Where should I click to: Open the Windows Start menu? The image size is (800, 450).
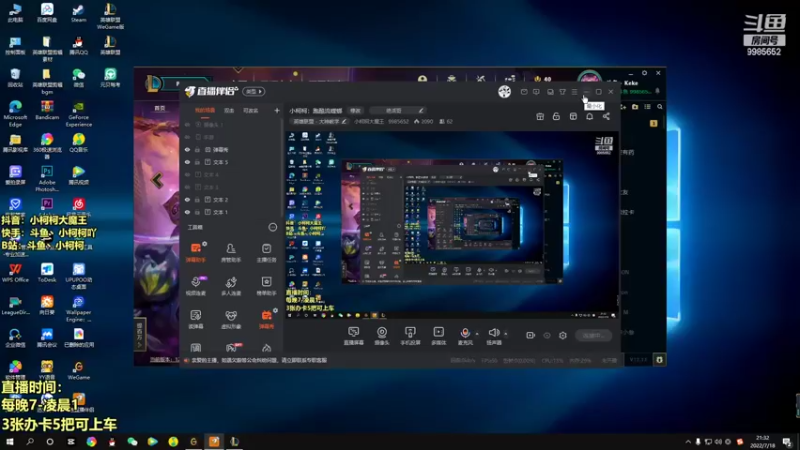[x=10, y=441]
